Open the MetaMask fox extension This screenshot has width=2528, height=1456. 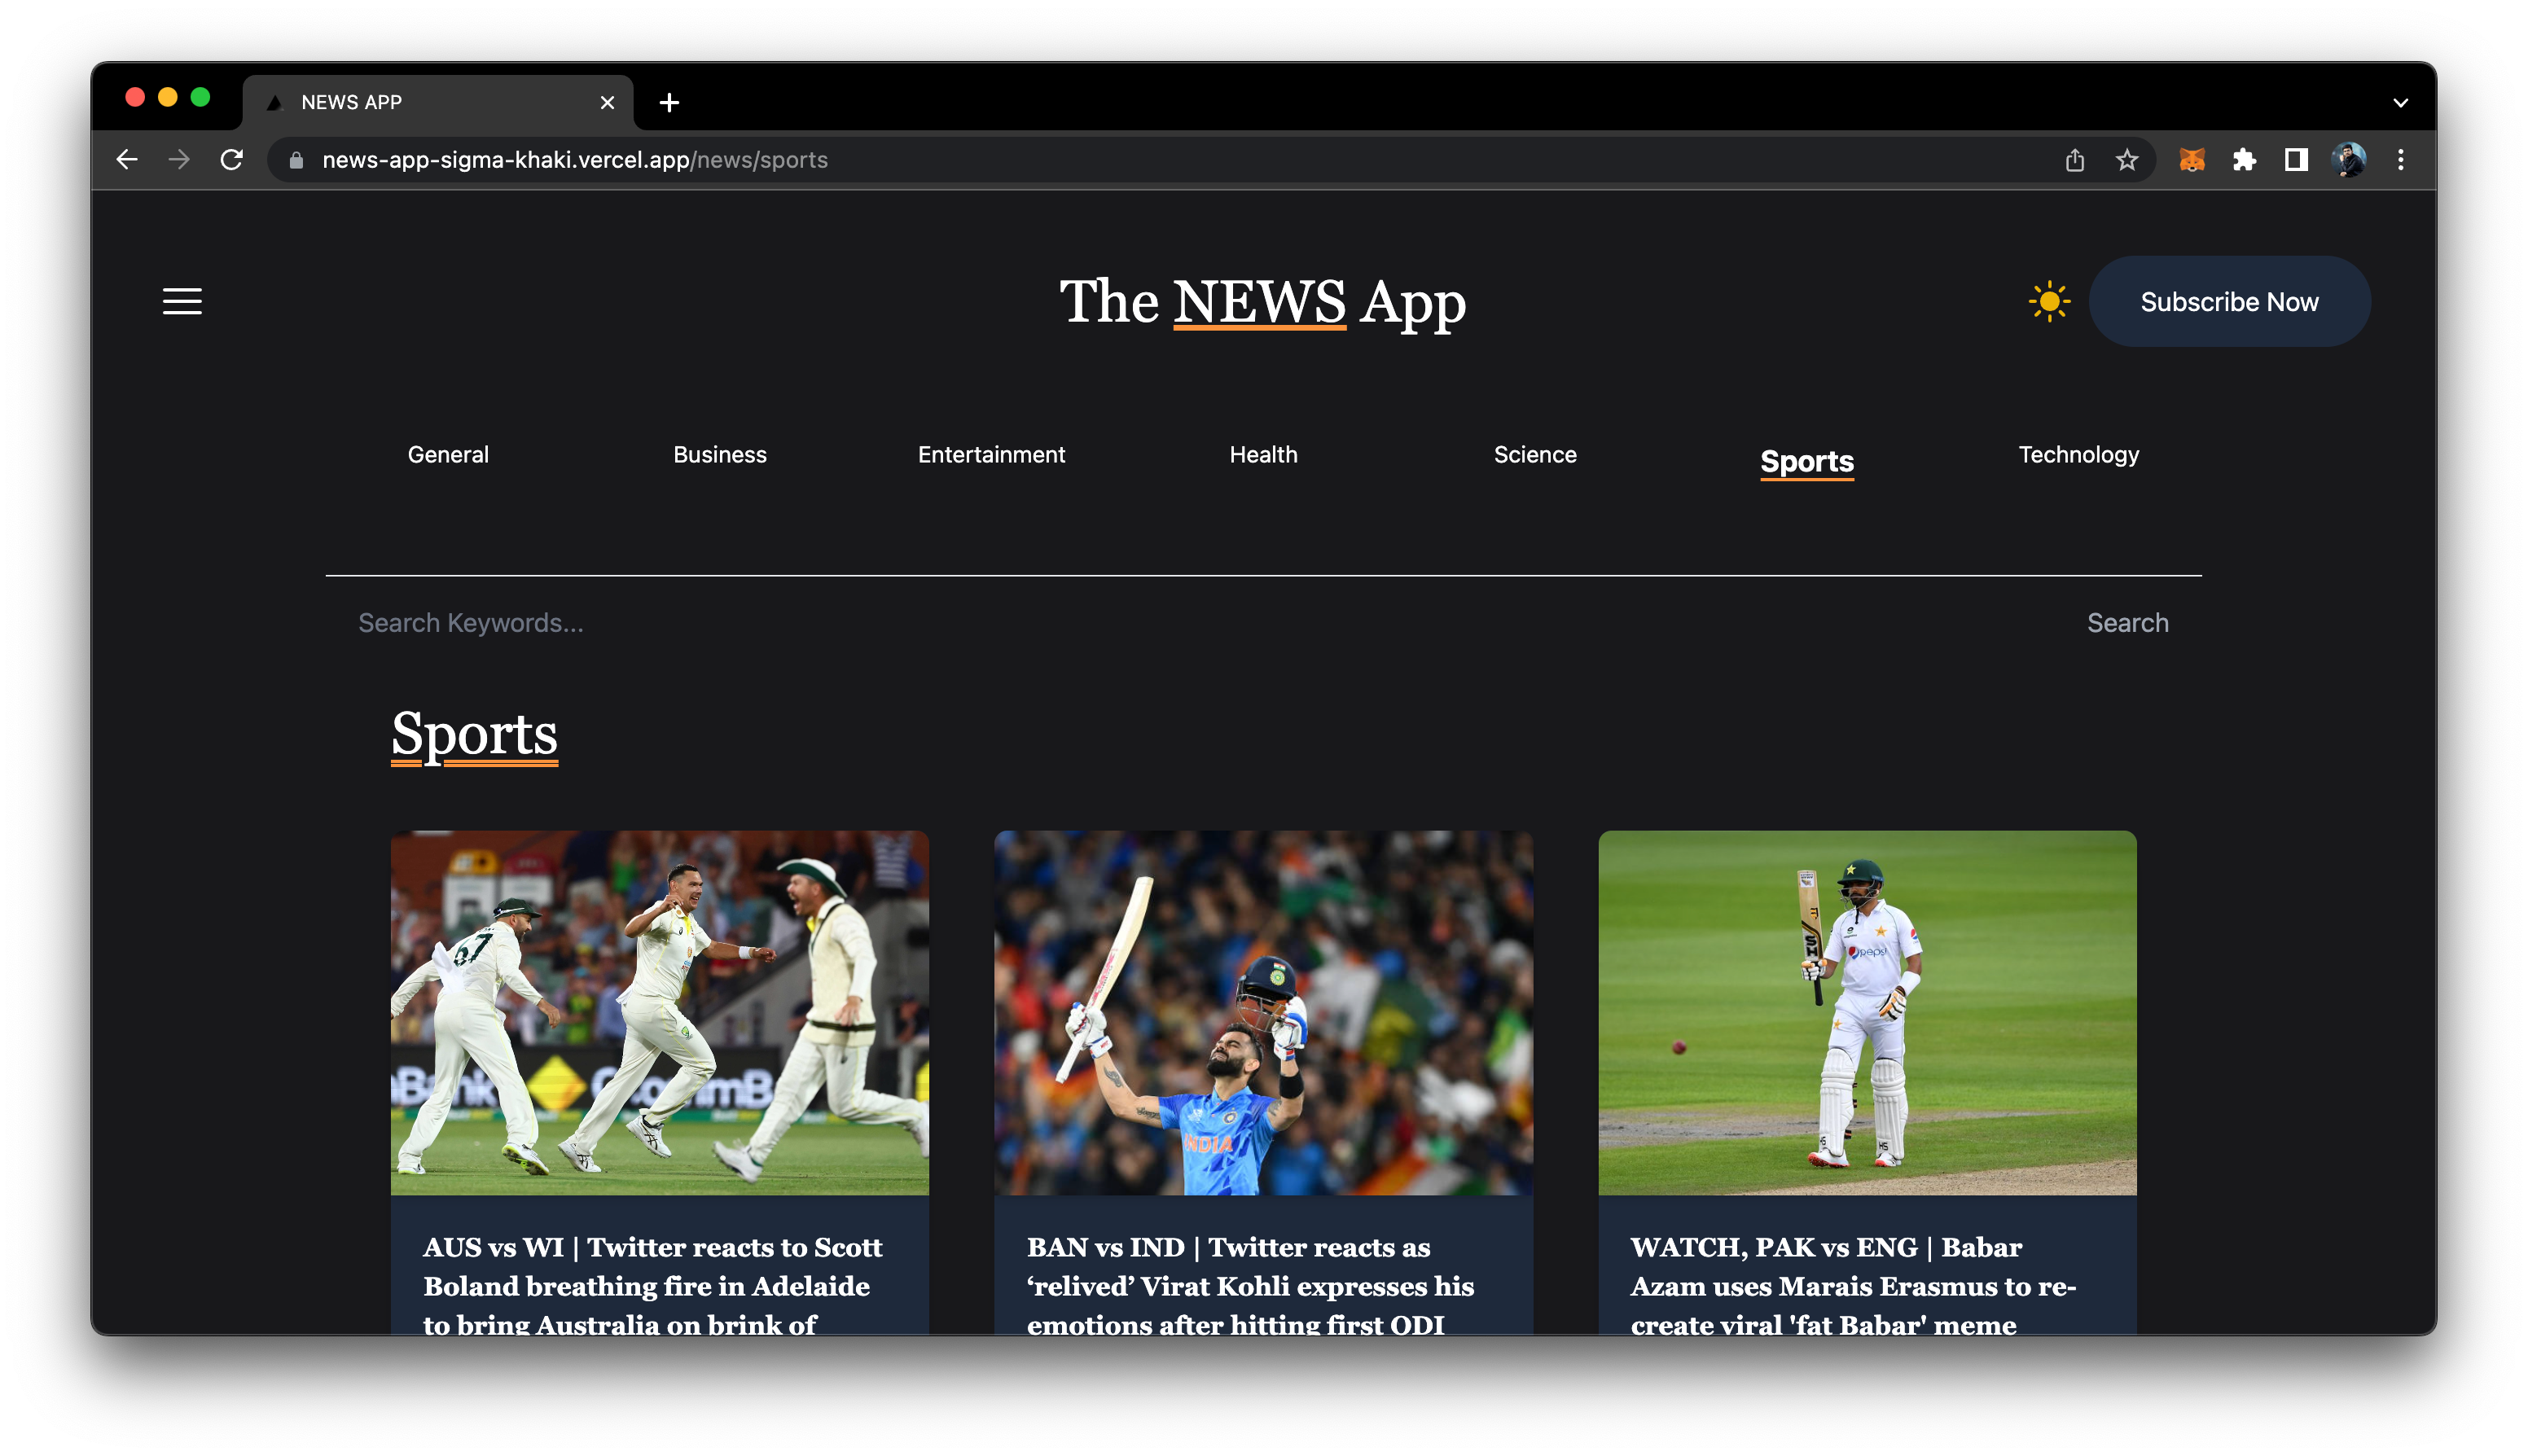[x=2191, y=160]
